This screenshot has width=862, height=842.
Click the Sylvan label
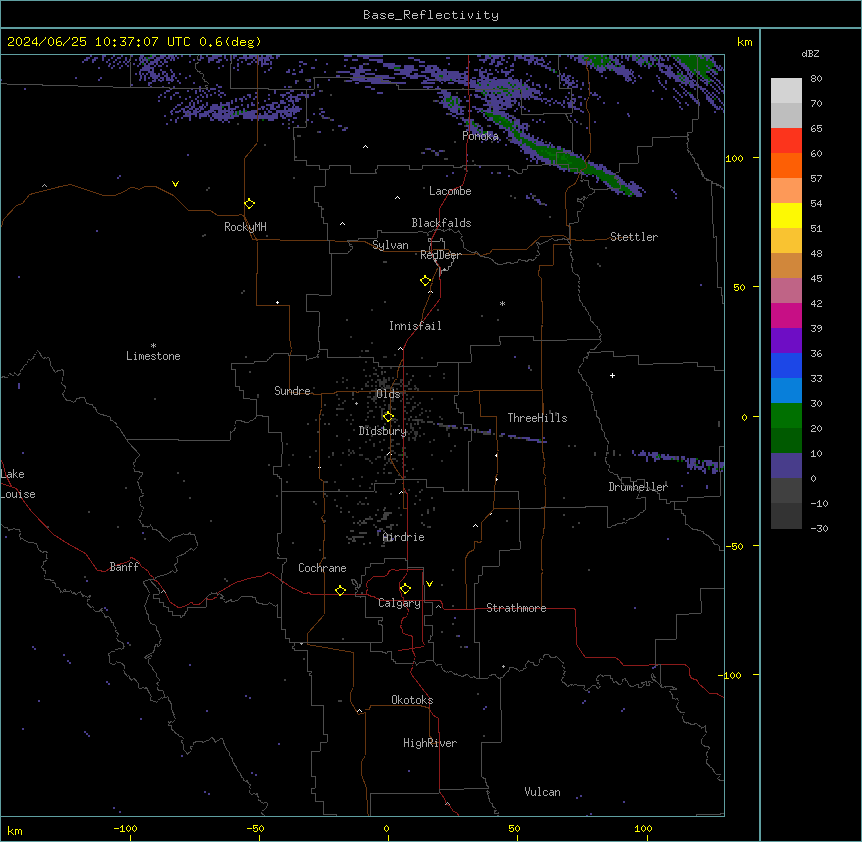(390, 245)
